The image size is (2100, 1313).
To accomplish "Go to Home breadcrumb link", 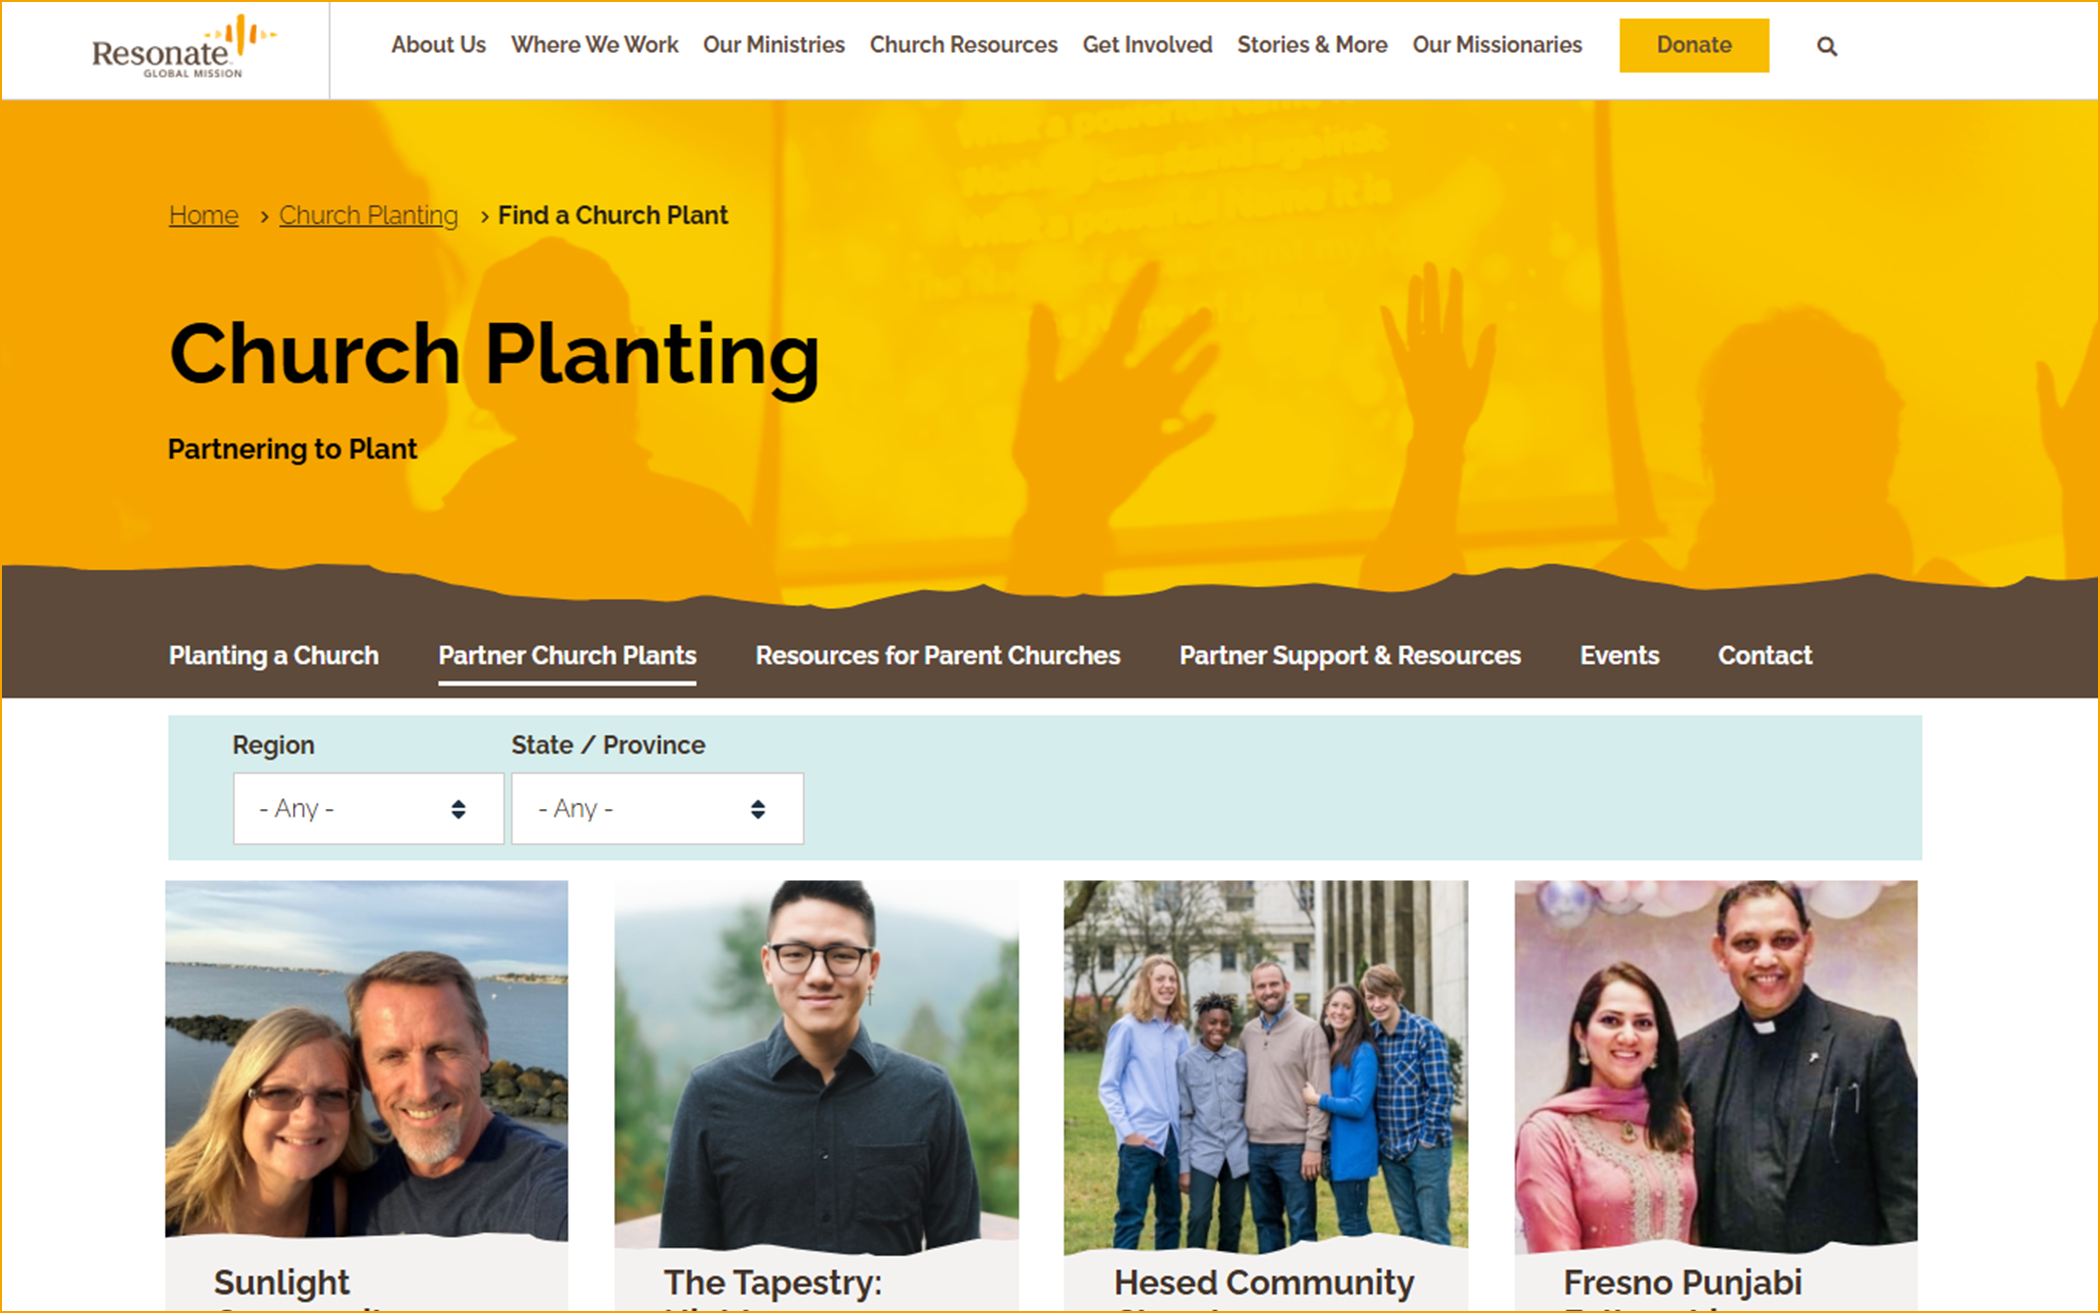I will coord(204,215).
